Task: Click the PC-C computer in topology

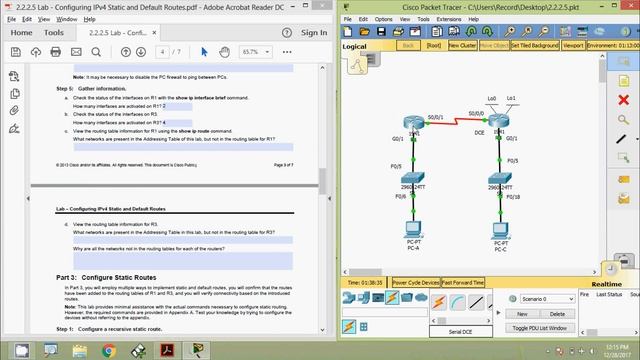Action: [x=500, y=231]
